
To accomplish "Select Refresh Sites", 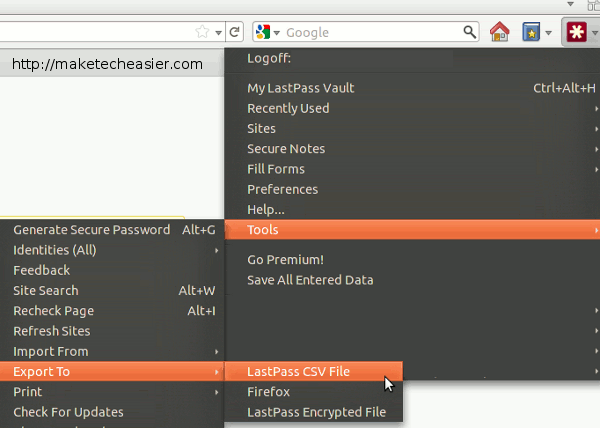I will [x=112, y=331].
